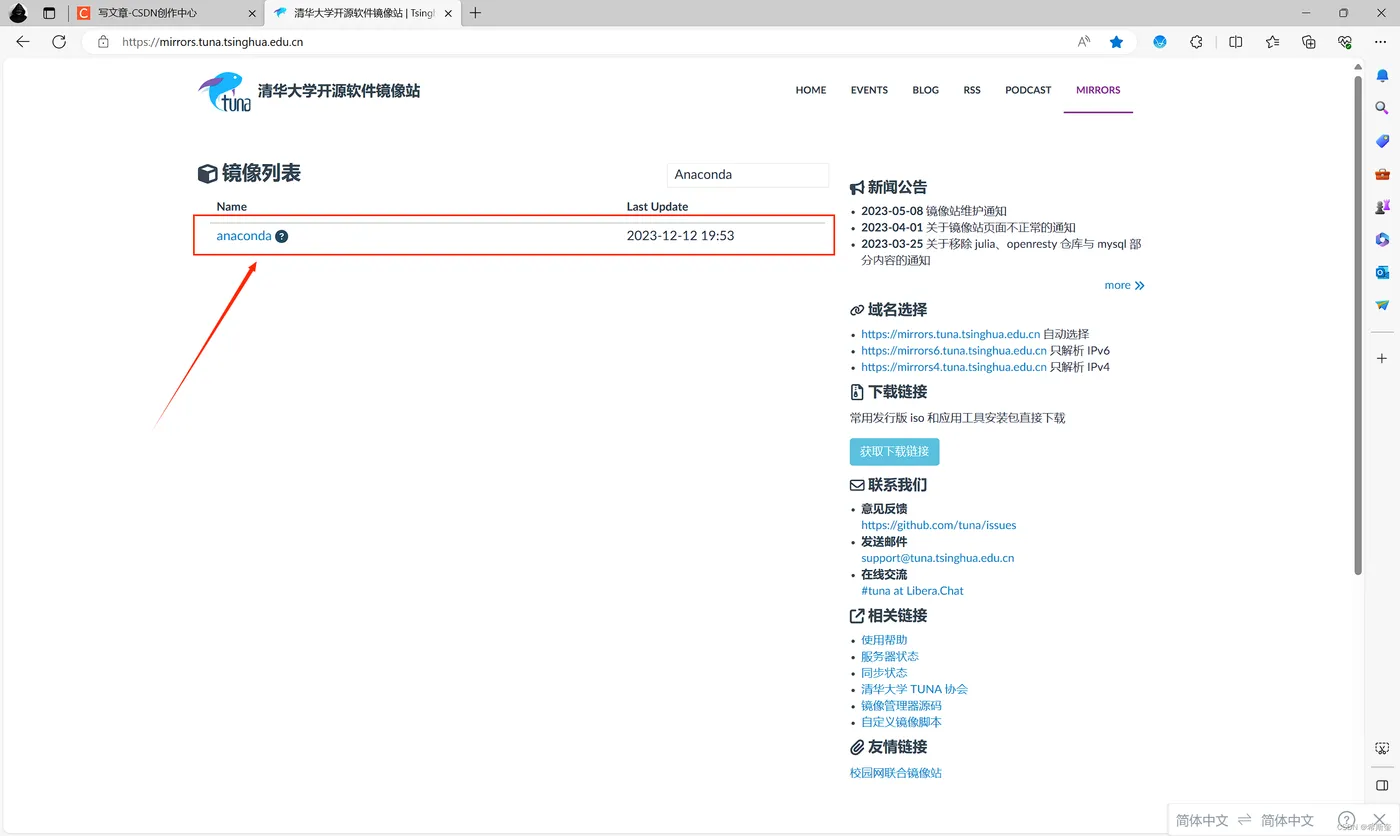Go back to the previous page

point(23,42)
